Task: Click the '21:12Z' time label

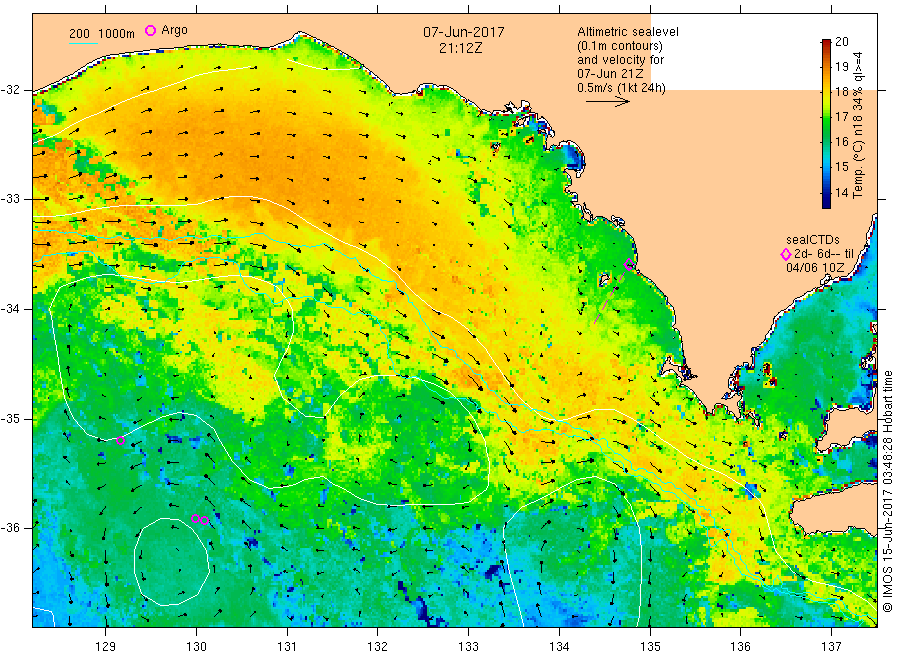Action: (x=460, y=48)
